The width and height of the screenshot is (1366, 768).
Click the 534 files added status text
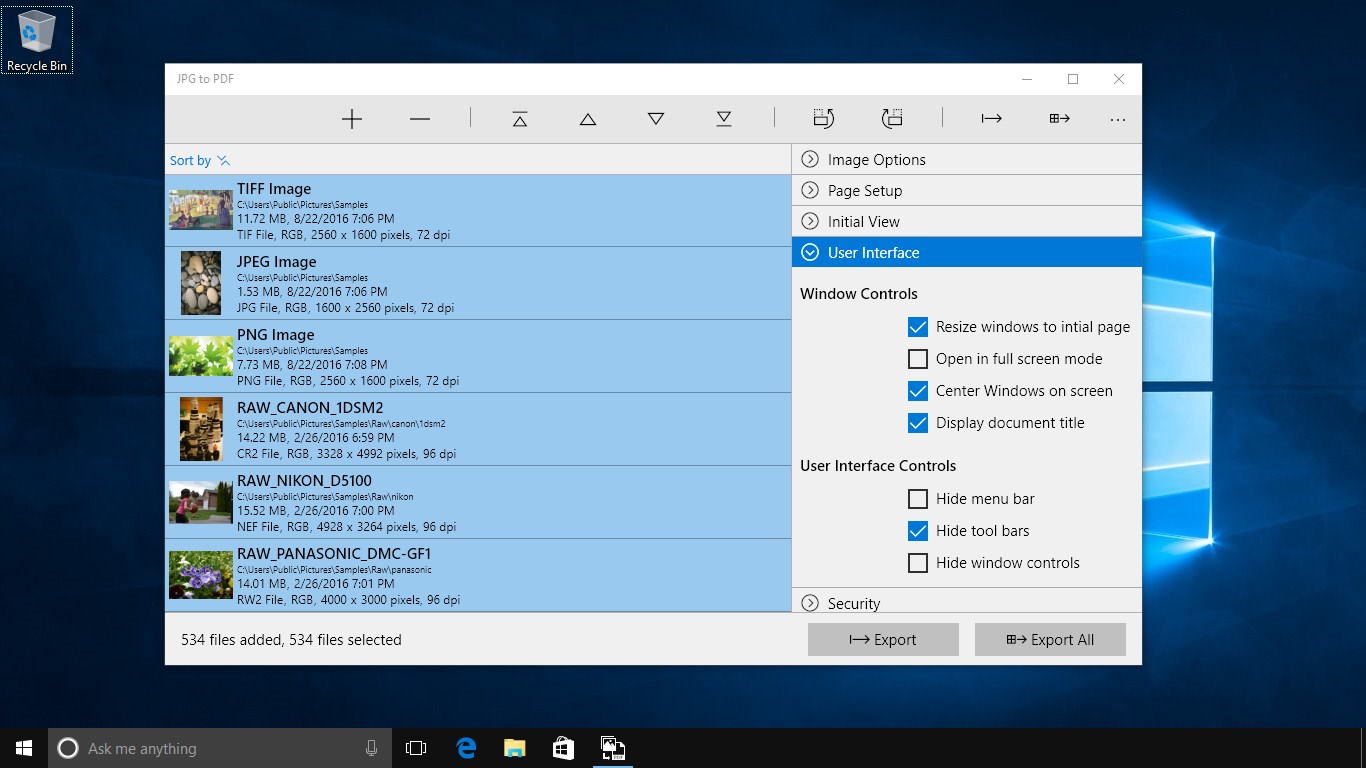291,640
